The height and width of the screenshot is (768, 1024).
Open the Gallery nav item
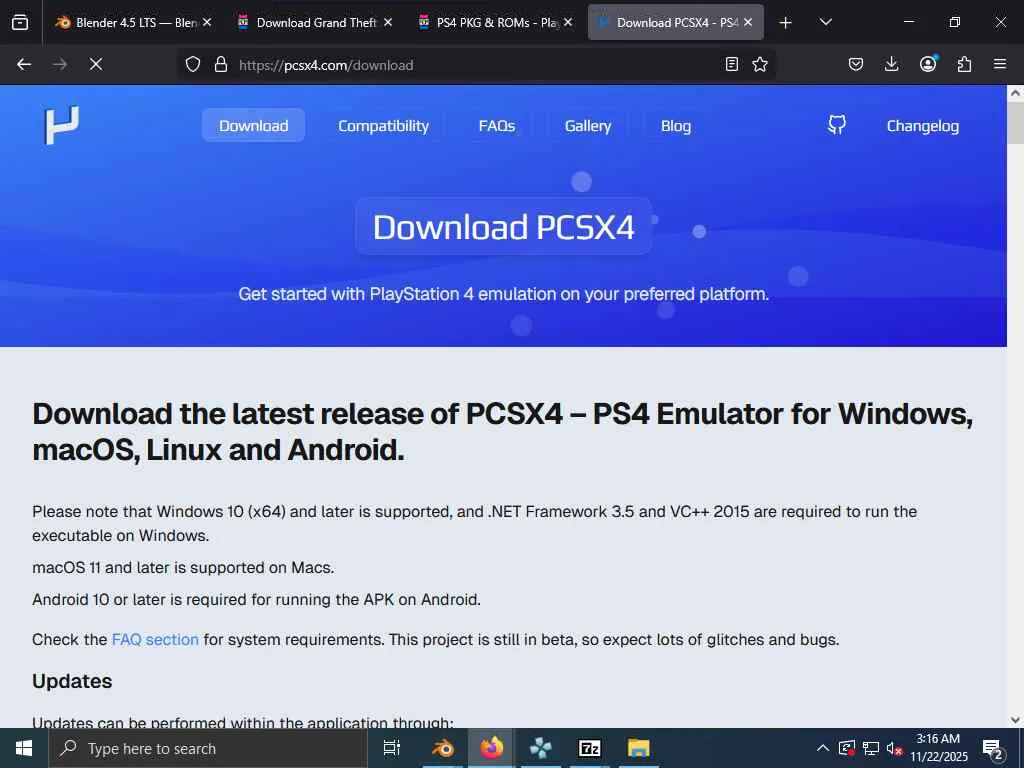coord(588,125)
